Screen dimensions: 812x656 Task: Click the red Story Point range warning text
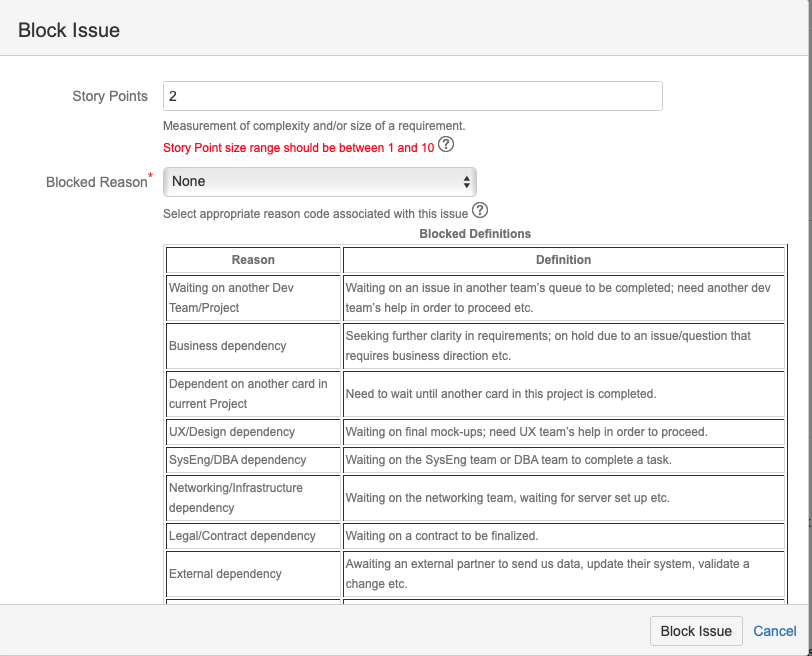pyautogui.click(x=298, y=148)
